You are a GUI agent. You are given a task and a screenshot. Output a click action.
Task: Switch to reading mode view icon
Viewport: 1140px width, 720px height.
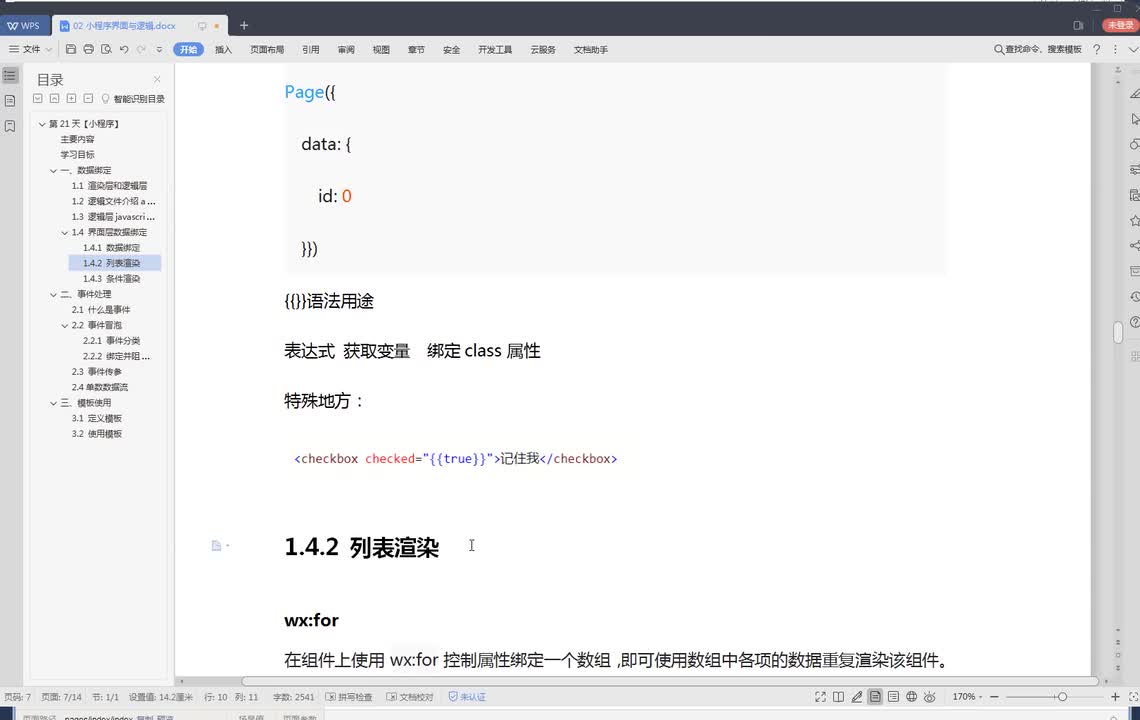(838, 697)
